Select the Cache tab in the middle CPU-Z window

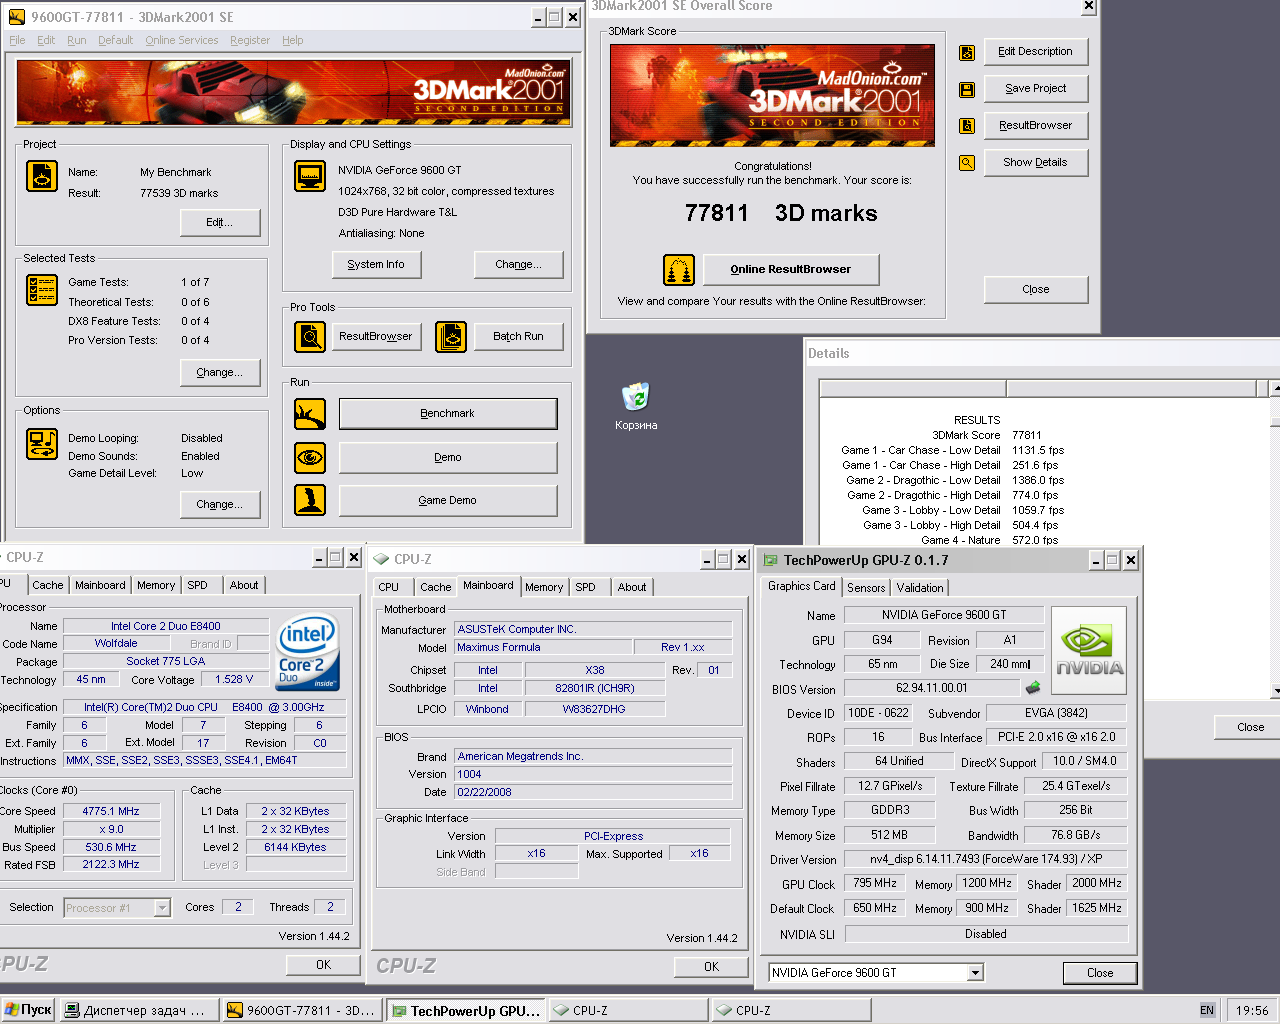point(435,587)
